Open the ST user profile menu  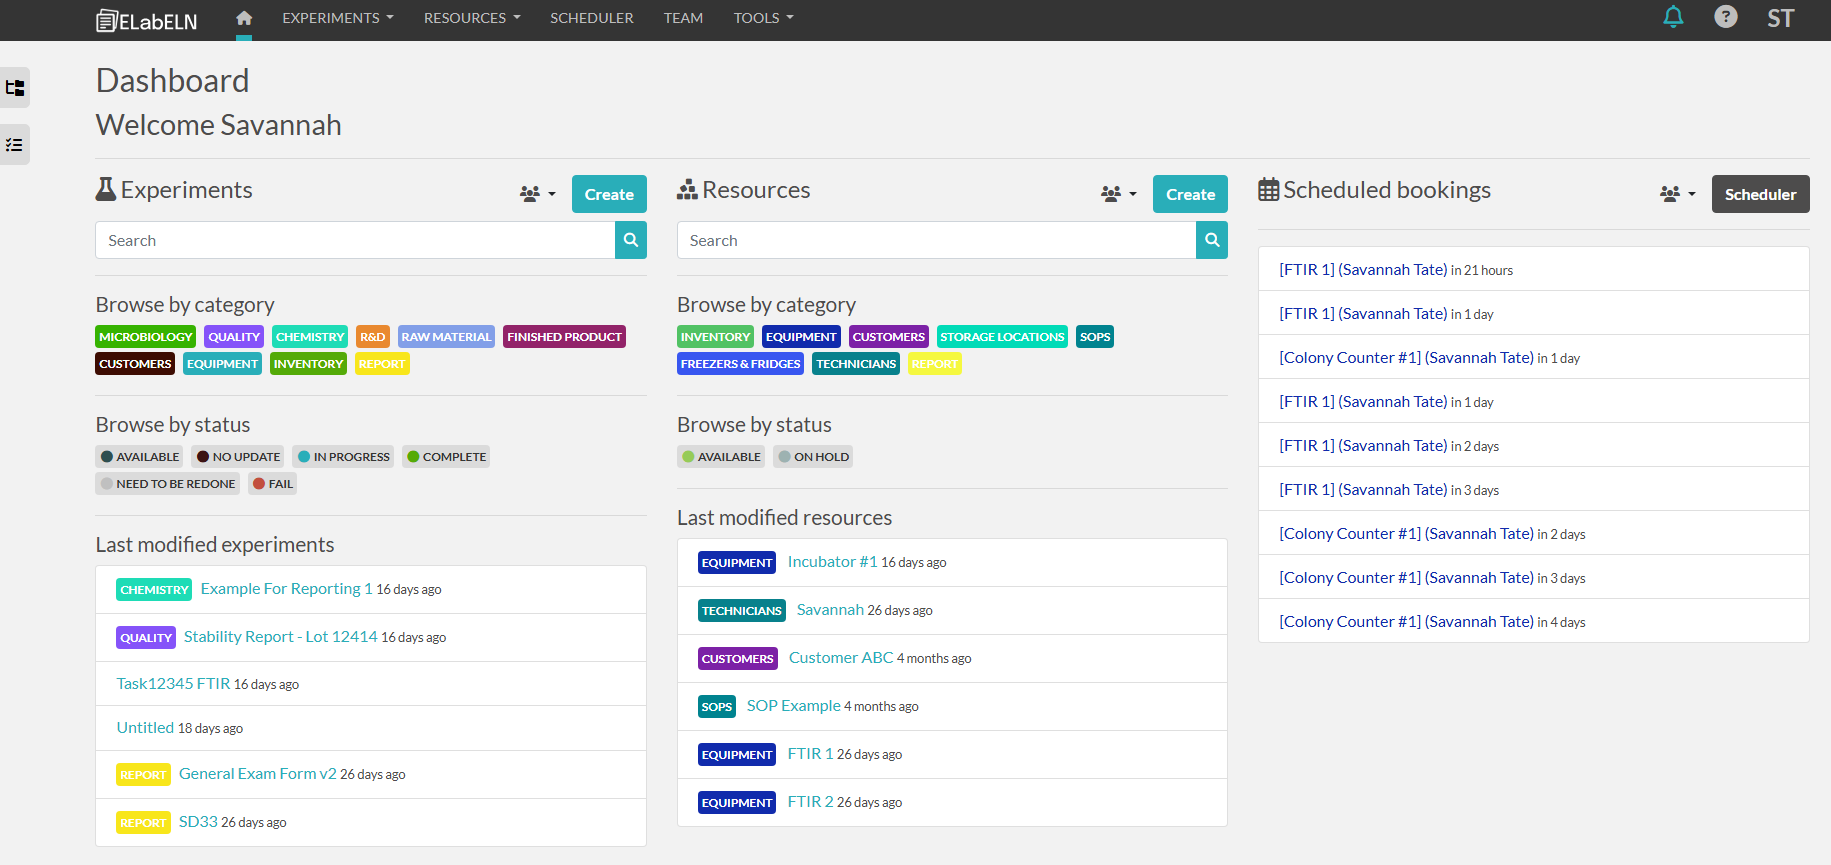pos(1780,18)
